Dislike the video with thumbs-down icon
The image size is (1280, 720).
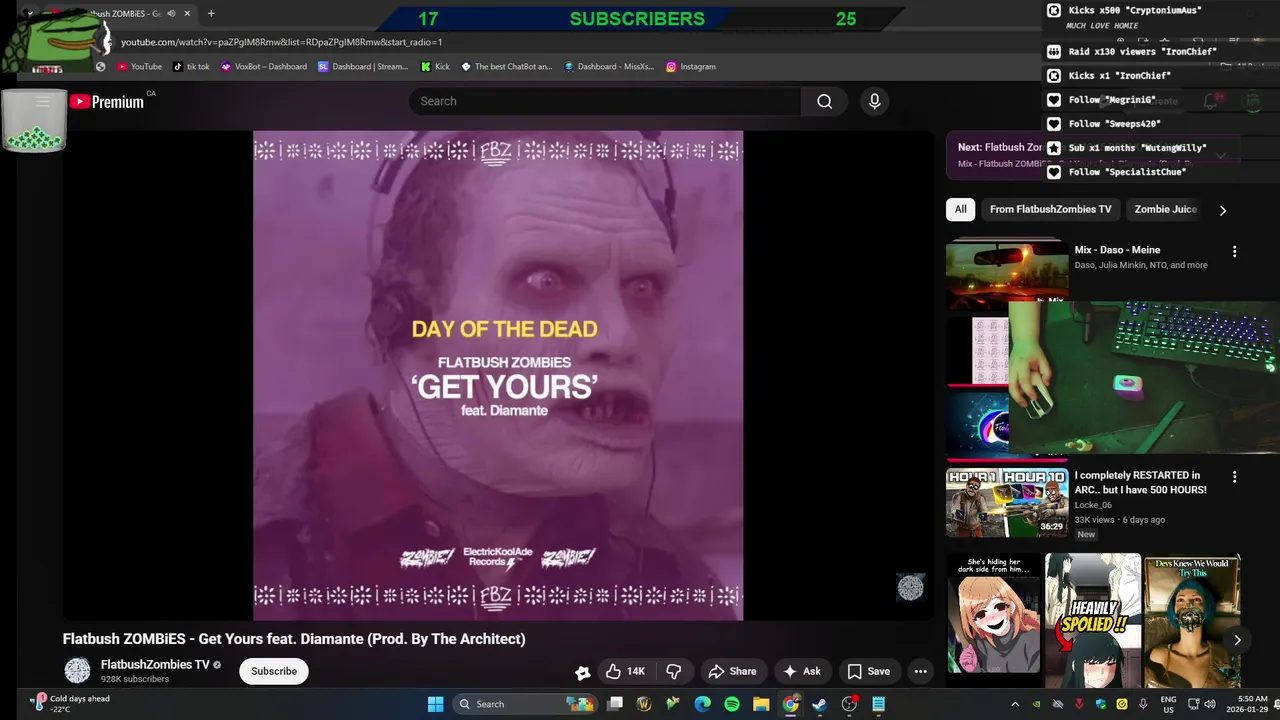[674, 671]
